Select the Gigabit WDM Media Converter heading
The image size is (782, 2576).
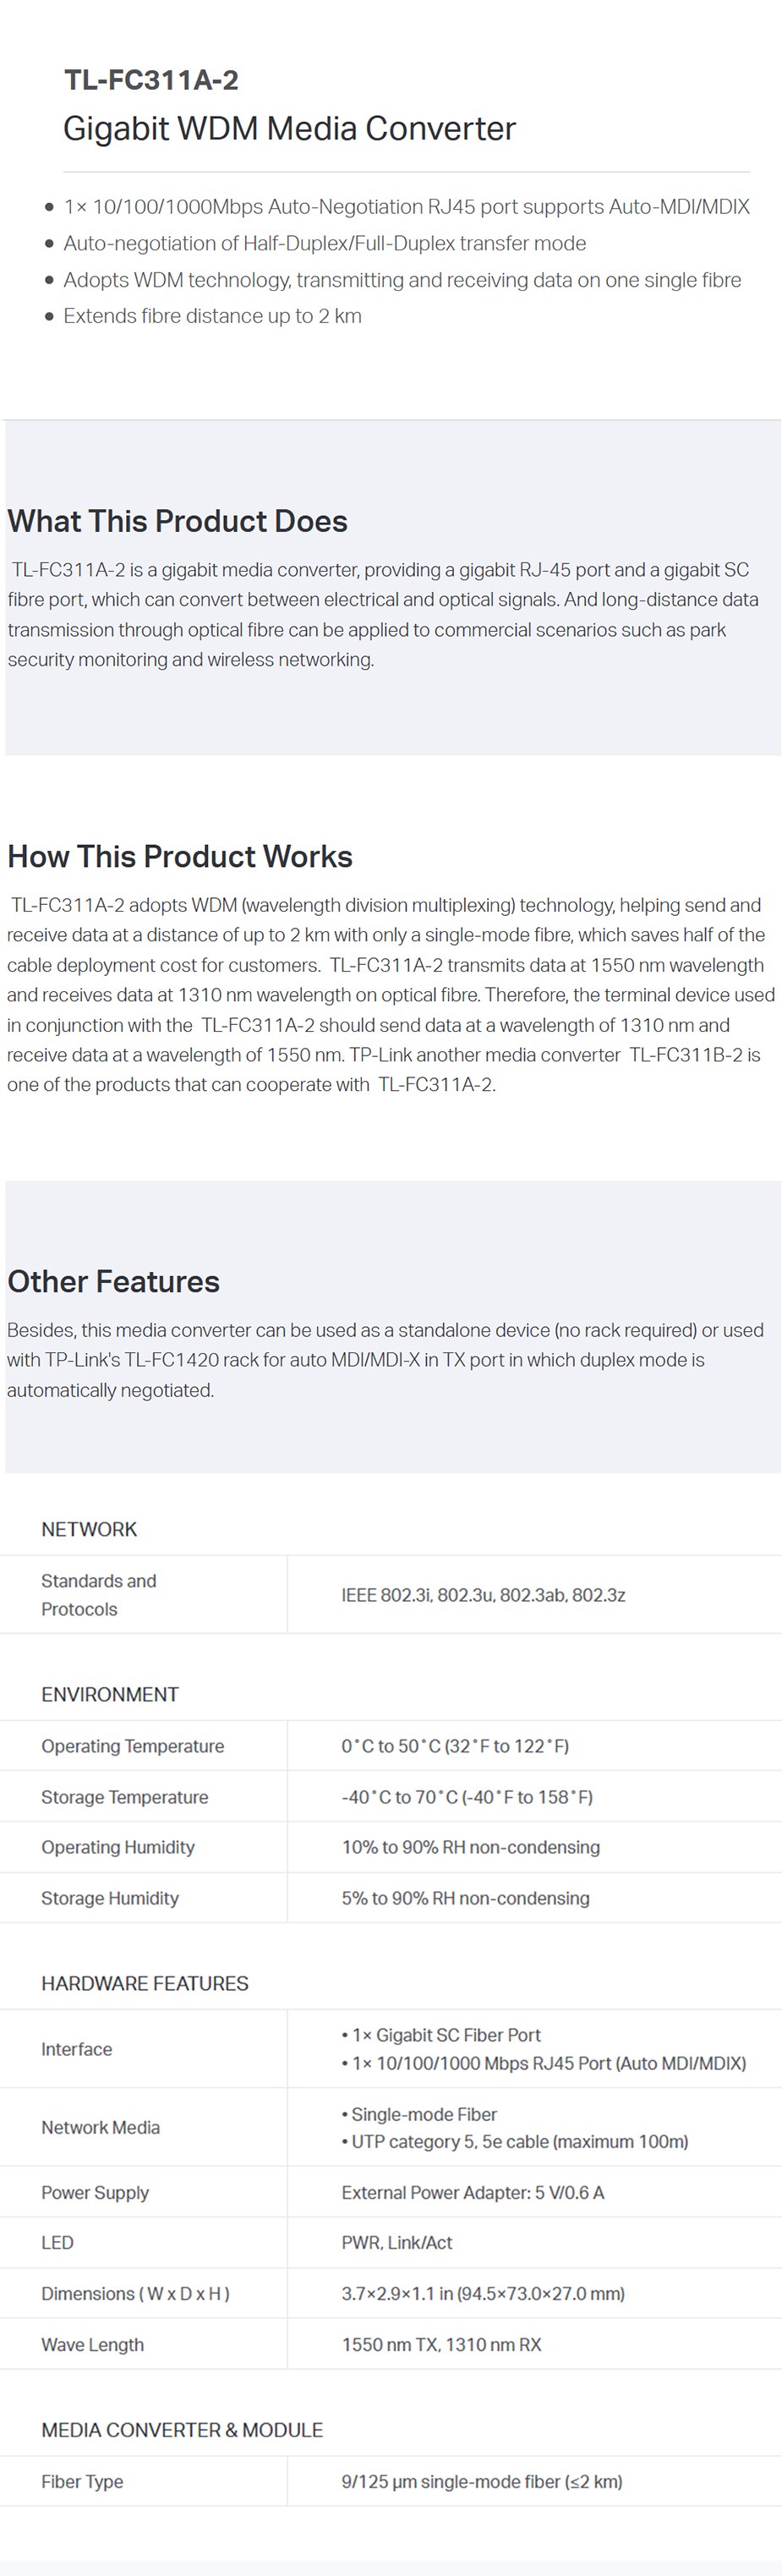coord(289,129)
